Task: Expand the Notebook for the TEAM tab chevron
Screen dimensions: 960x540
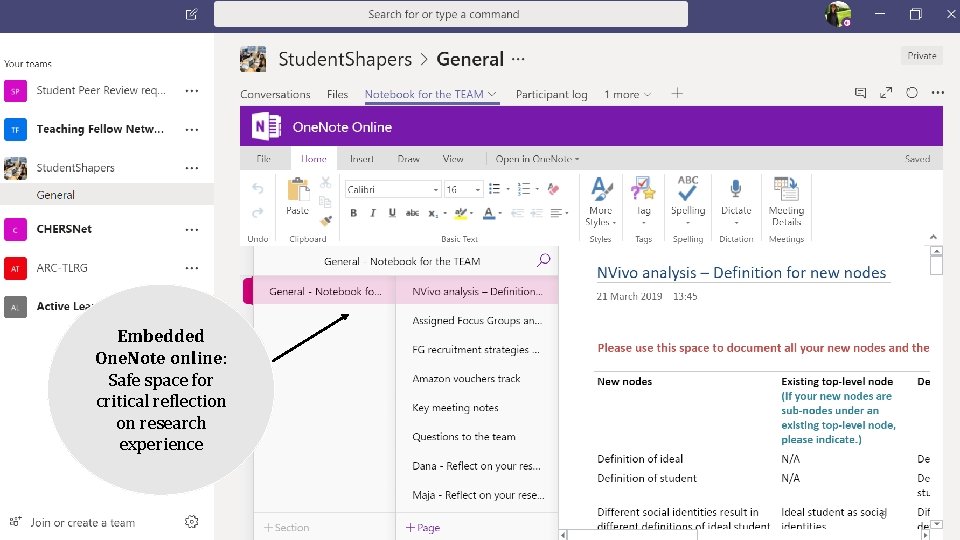Action: 492,94
